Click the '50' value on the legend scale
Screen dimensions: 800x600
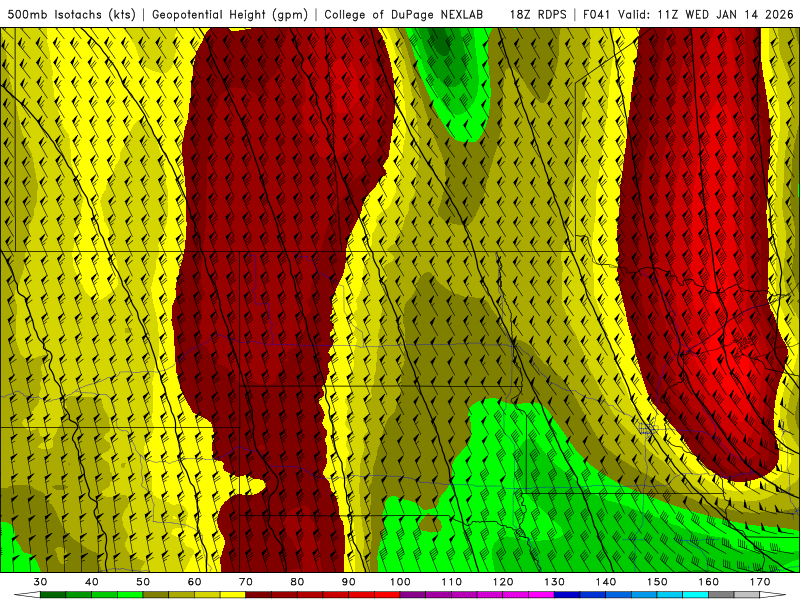[x=143, y=582]
